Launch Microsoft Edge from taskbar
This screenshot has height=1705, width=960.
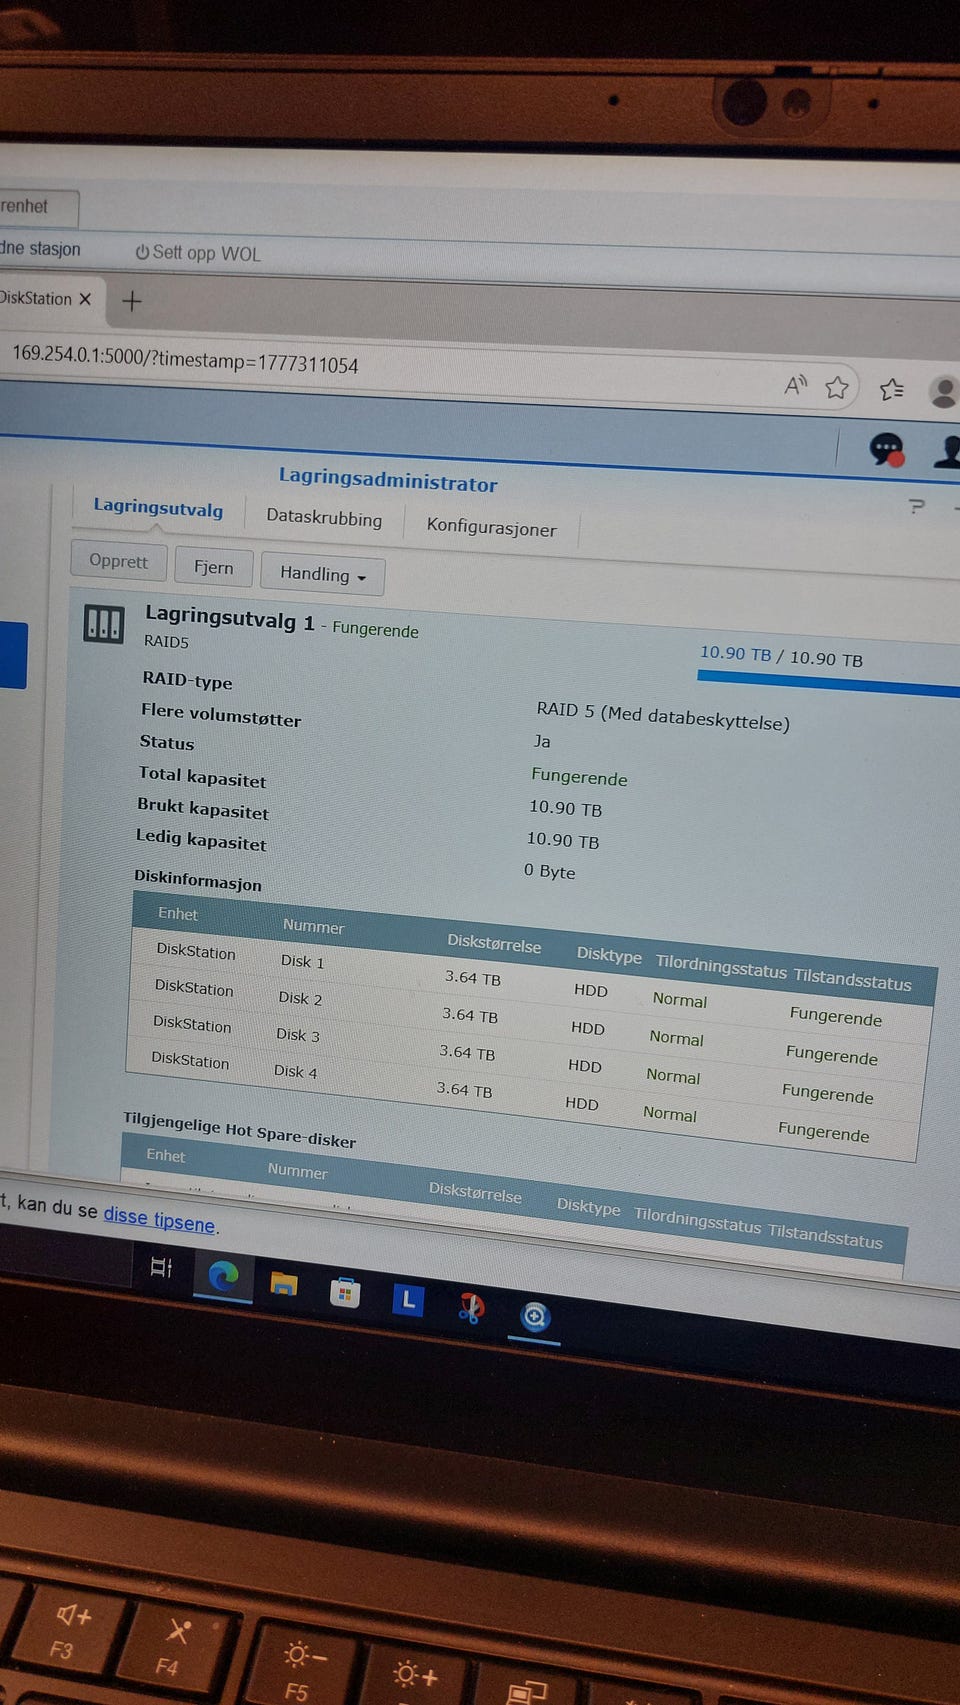coord(222,1275)
